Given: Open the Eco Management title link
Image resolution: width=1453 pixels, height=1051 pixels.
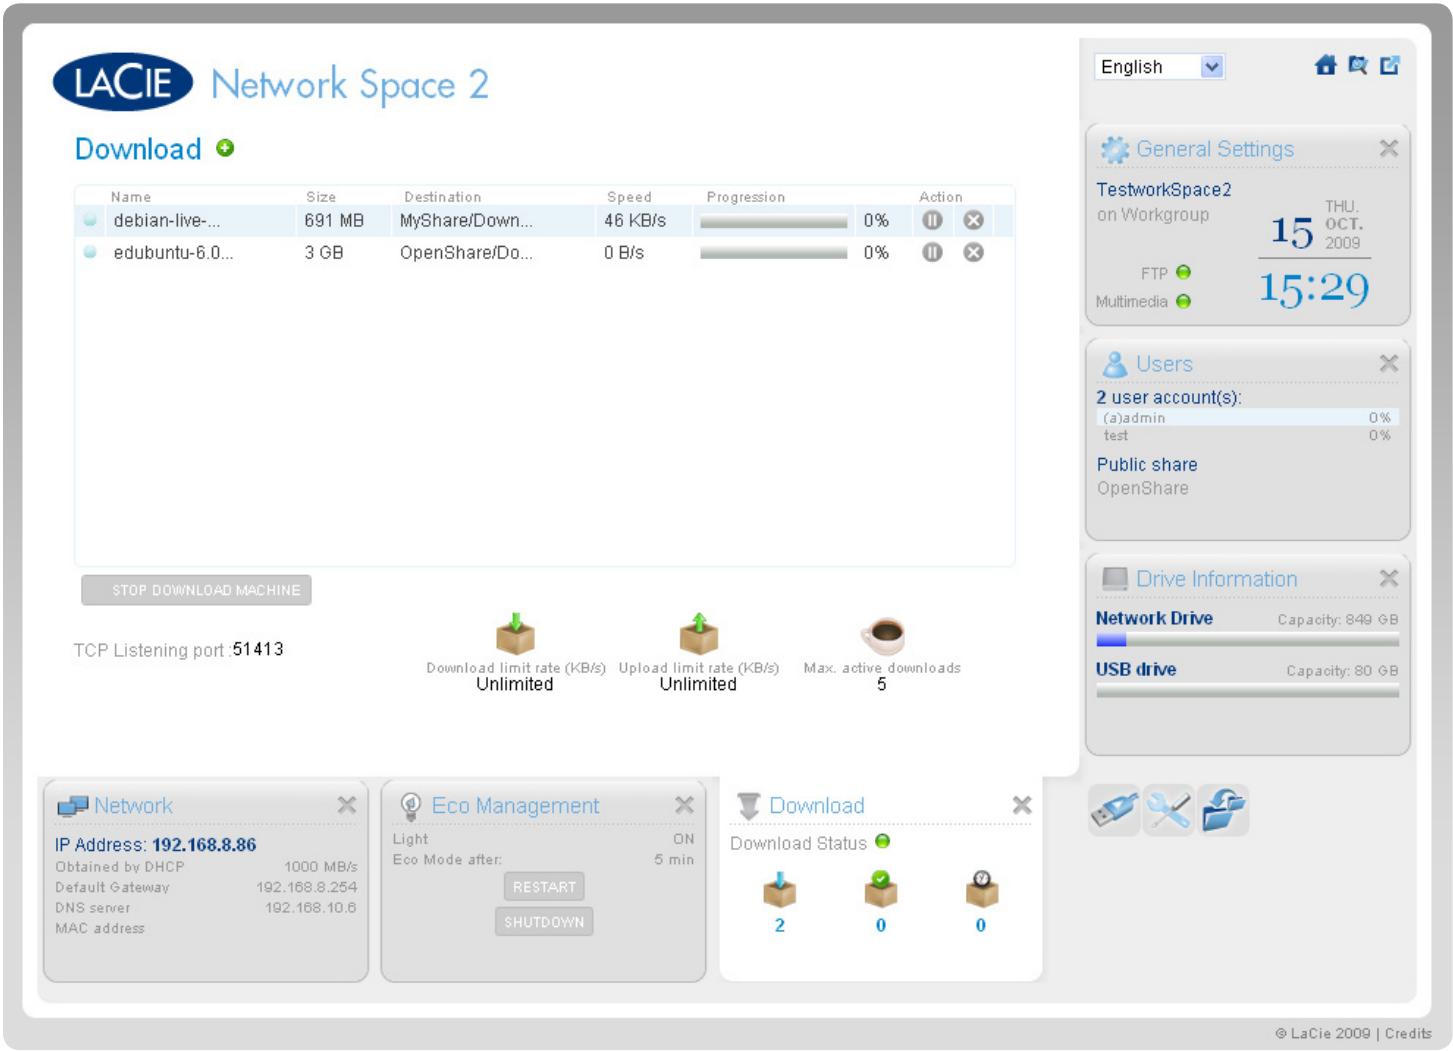Looking at the screenshot, I should tap(515, 806).
